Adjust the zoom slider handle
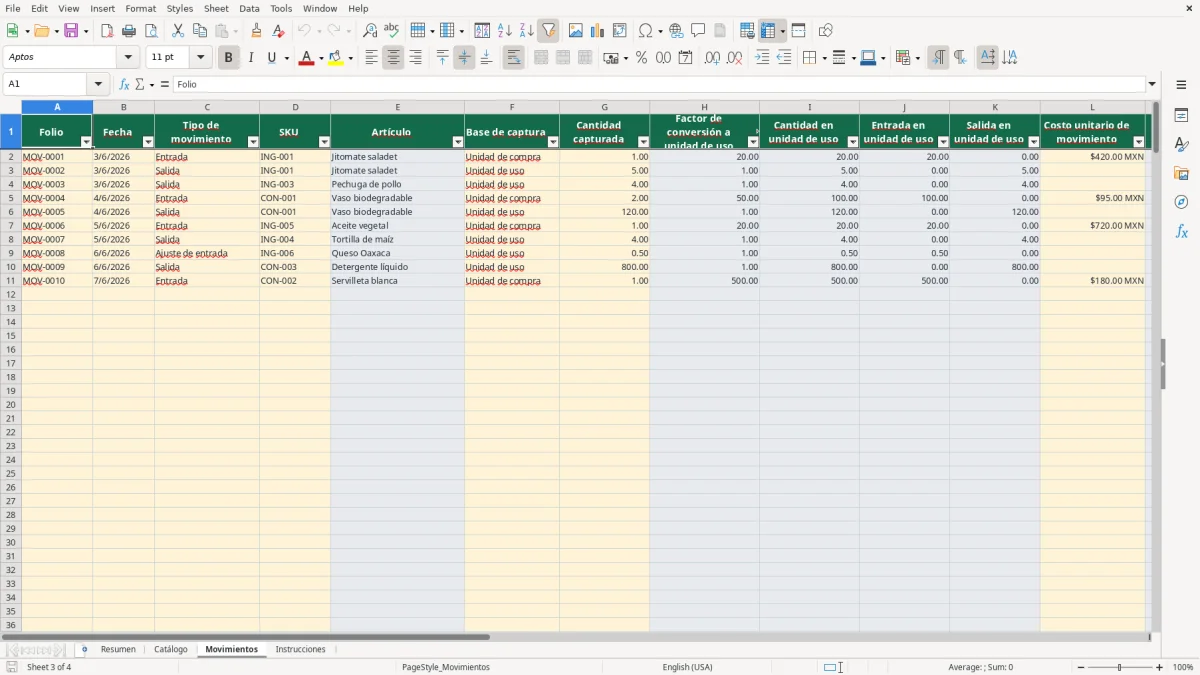The width and height of the screenshot is (1200, 675). point(1120,667)
